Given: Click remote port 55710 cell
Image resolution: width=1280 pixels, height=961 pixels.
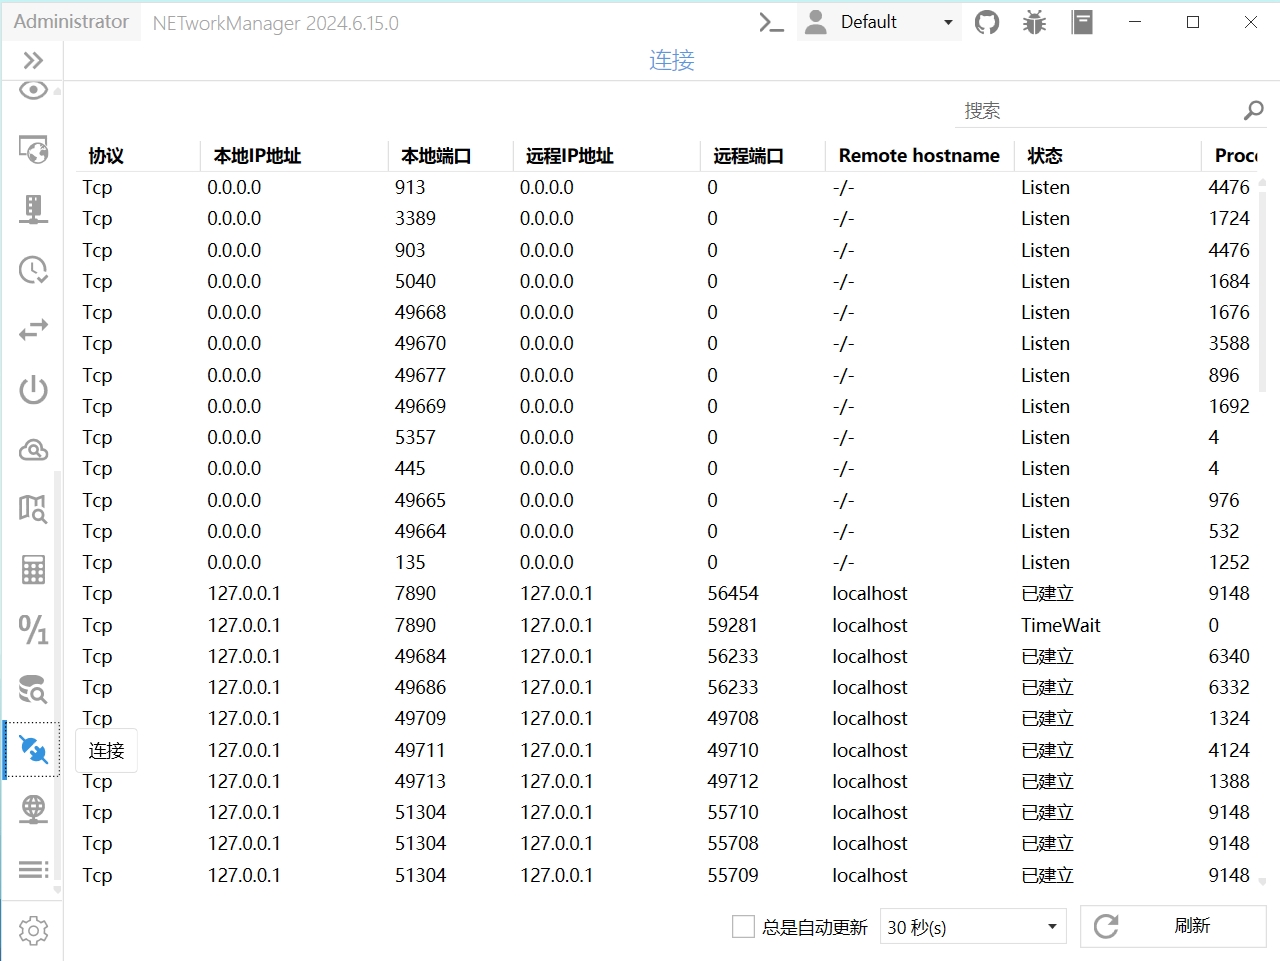Looking at the screenshot, I should coord(733,812).
